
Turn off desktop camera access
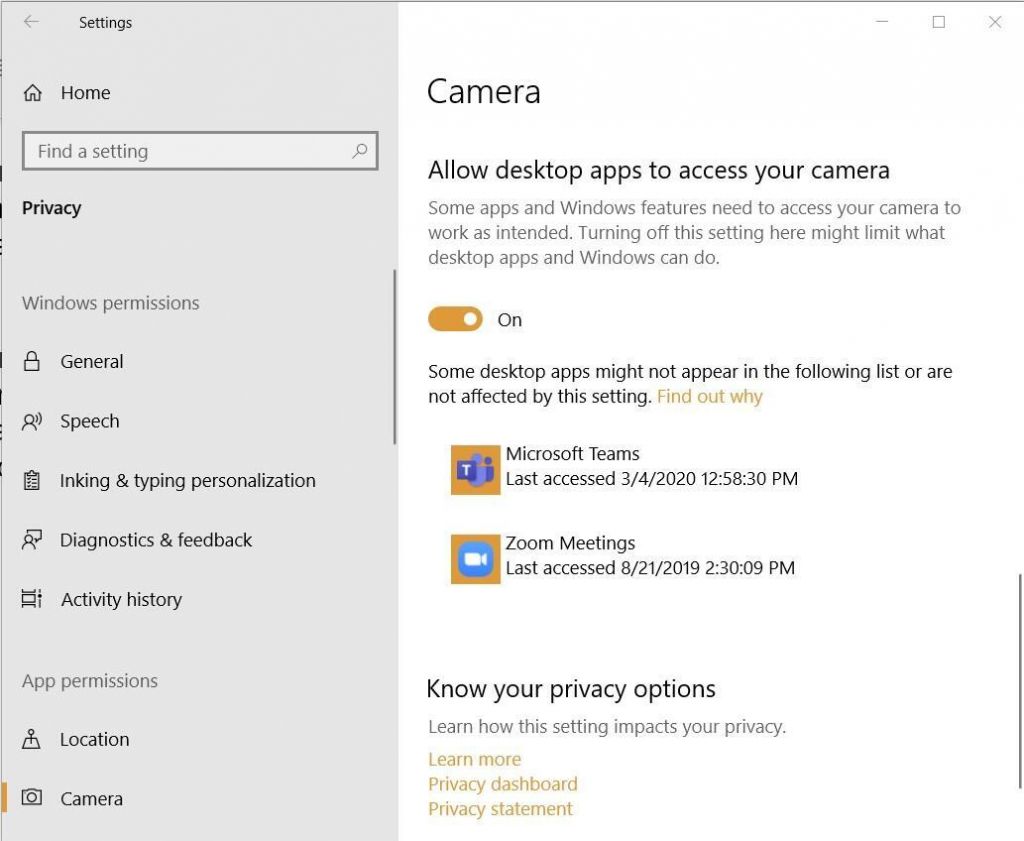pyautogui.click(x=455, y=319)
